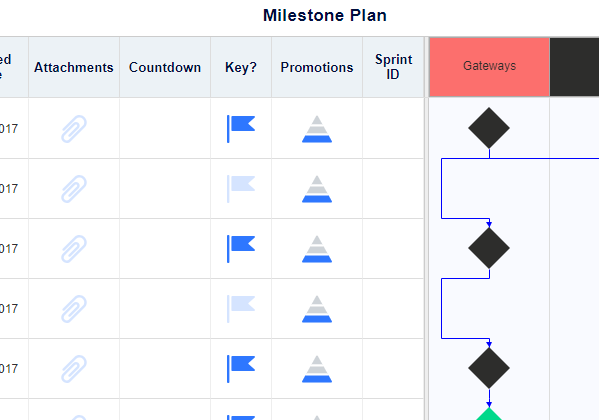Screen dimensions: 599x420
Task: Sort by the Attachments column header
Action: click(x=74, y=67)
